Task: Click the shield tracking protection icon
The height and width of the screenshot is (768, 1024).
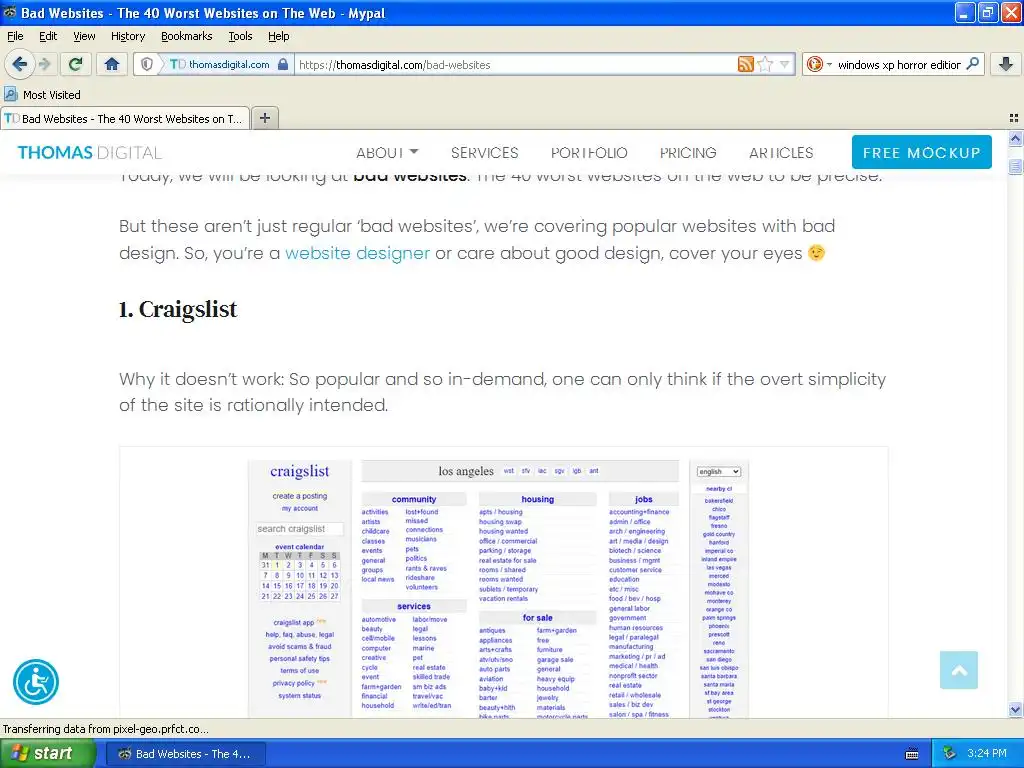Action: 147,64
